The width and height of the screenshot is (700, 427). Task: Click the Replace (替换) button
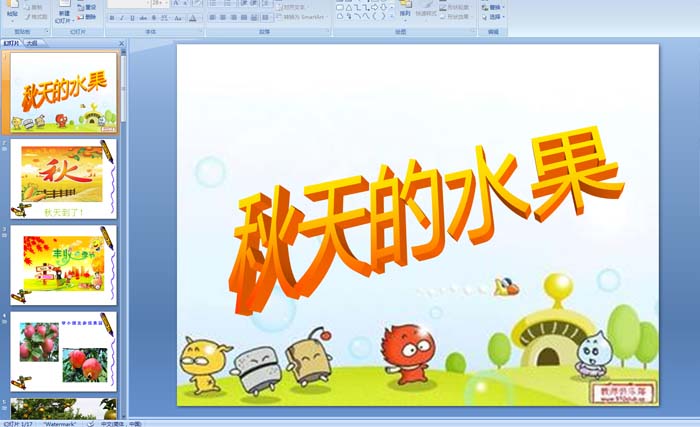point(493,8)
